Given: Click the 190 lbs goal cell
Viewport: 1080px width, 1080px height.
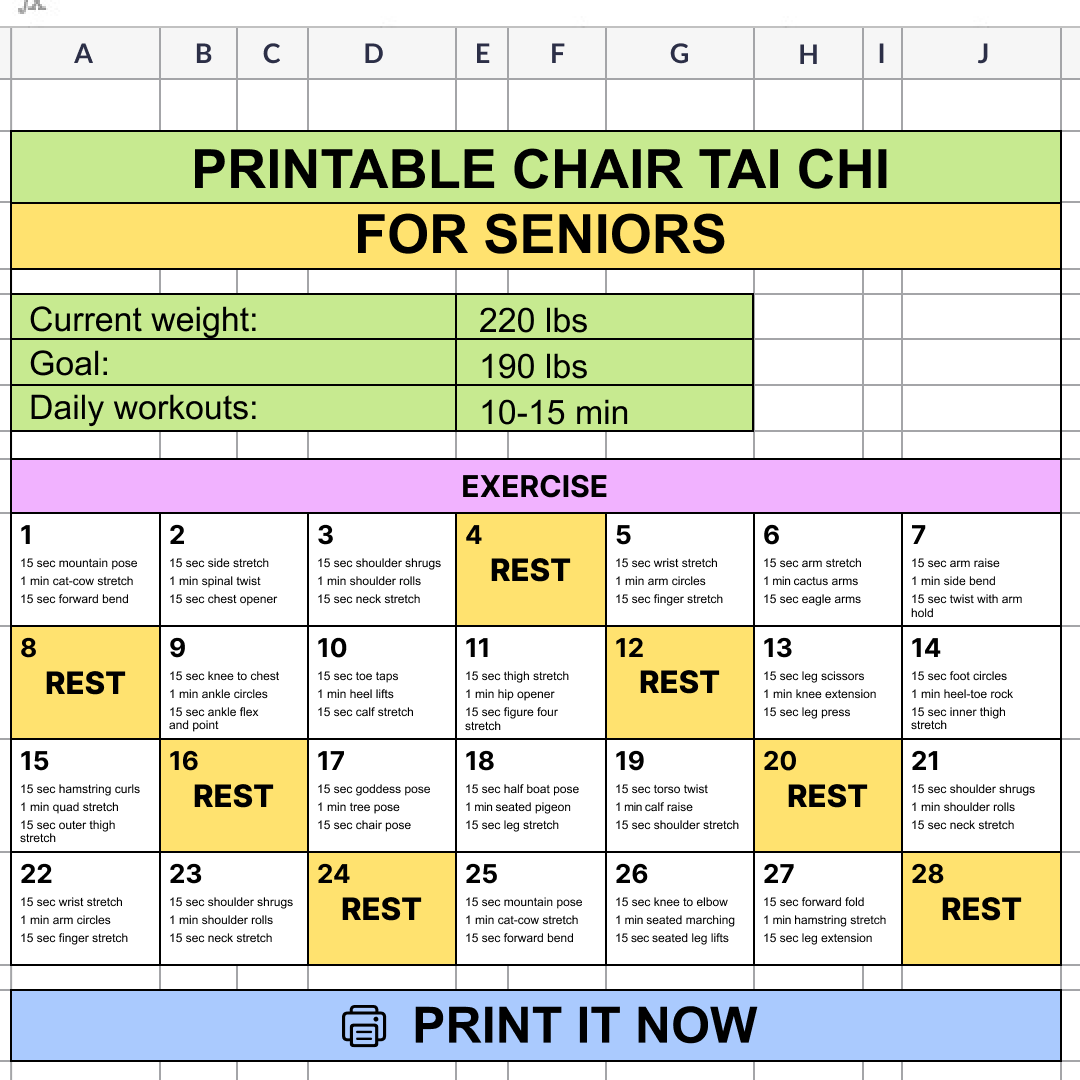Looking at the screenshot, I should (x=605, y=363).
